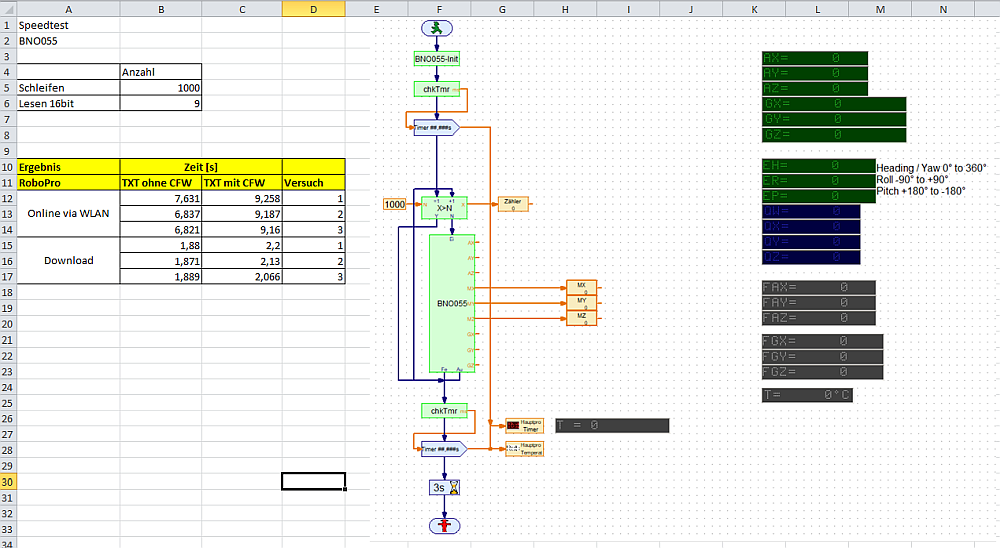The width and height of the screenshot is (1000, 548).
Task: Click the green AX= display panel
Action: (x=814, y=59)
